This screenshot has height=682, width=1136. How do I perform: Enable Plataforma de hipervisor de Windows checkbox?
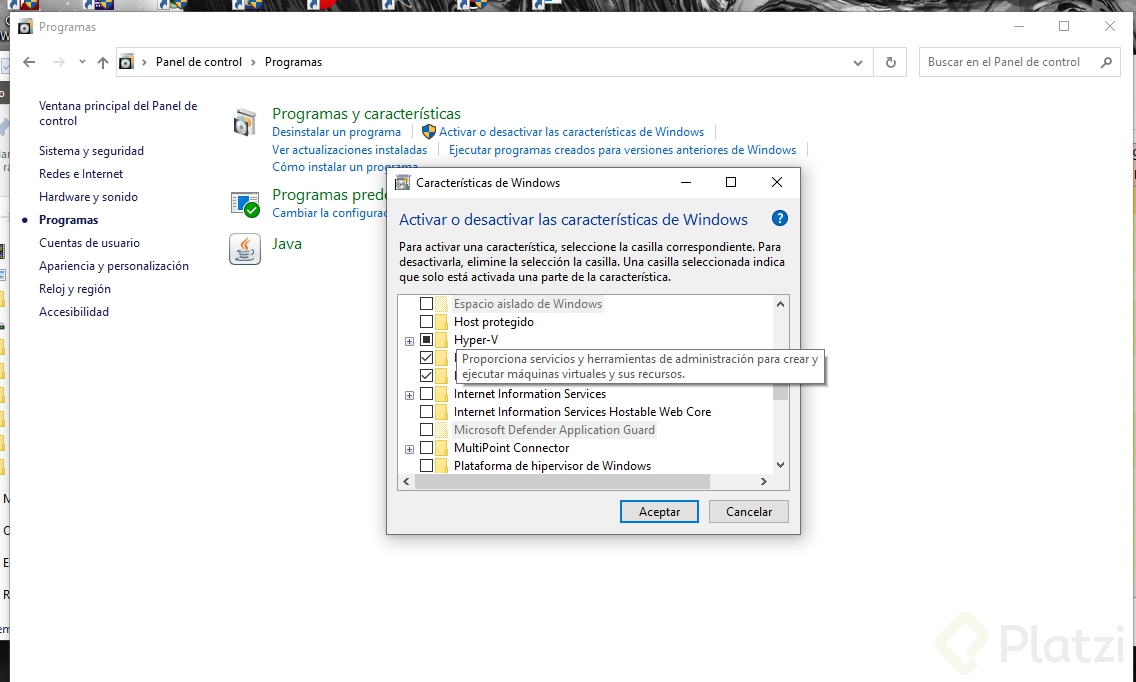(x=426, y=466)
